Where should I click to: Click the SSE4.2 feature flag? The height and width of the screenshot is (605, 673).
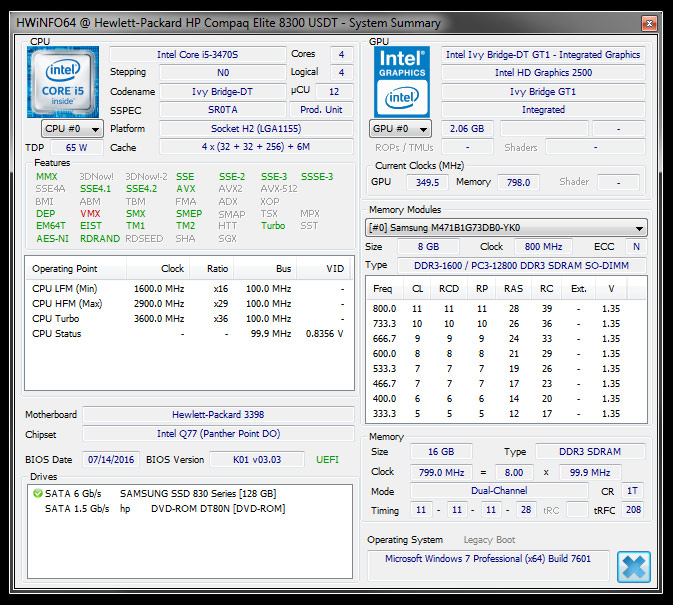[x=141, y=189]
